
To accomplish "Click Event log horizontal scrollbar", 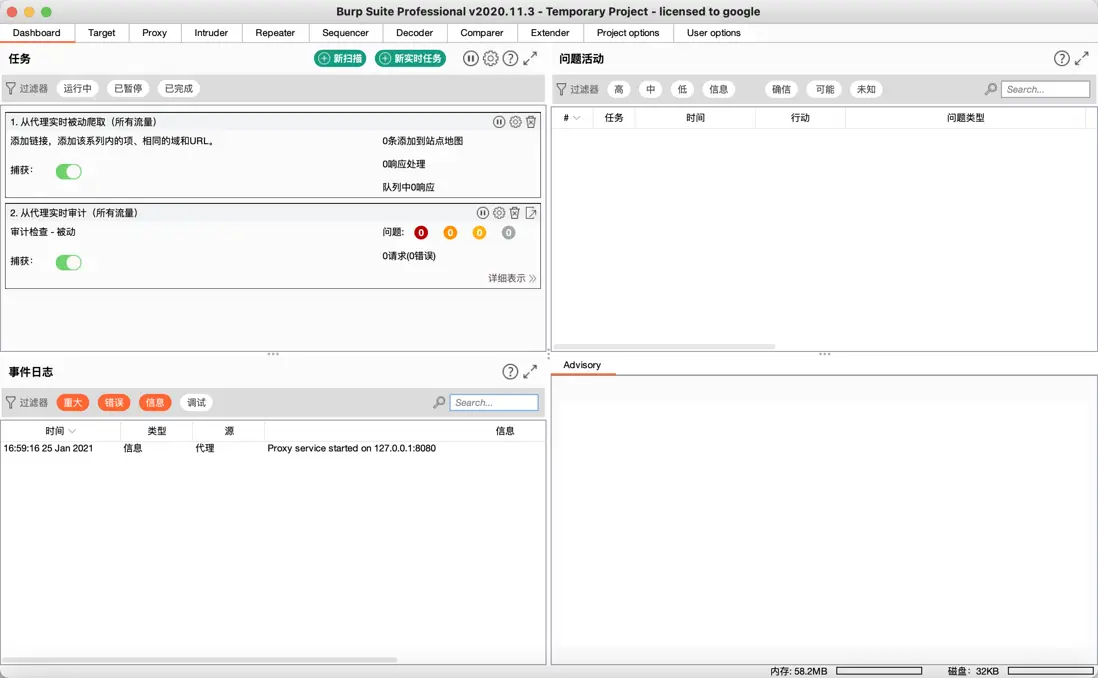I will (x=200, y=660).
